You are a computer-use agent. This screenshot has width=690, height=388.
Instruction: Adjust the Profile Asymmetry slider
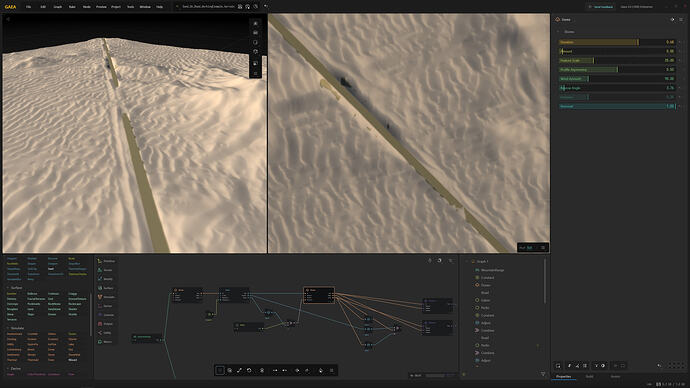pyautogui.click(x=617, y=70)
